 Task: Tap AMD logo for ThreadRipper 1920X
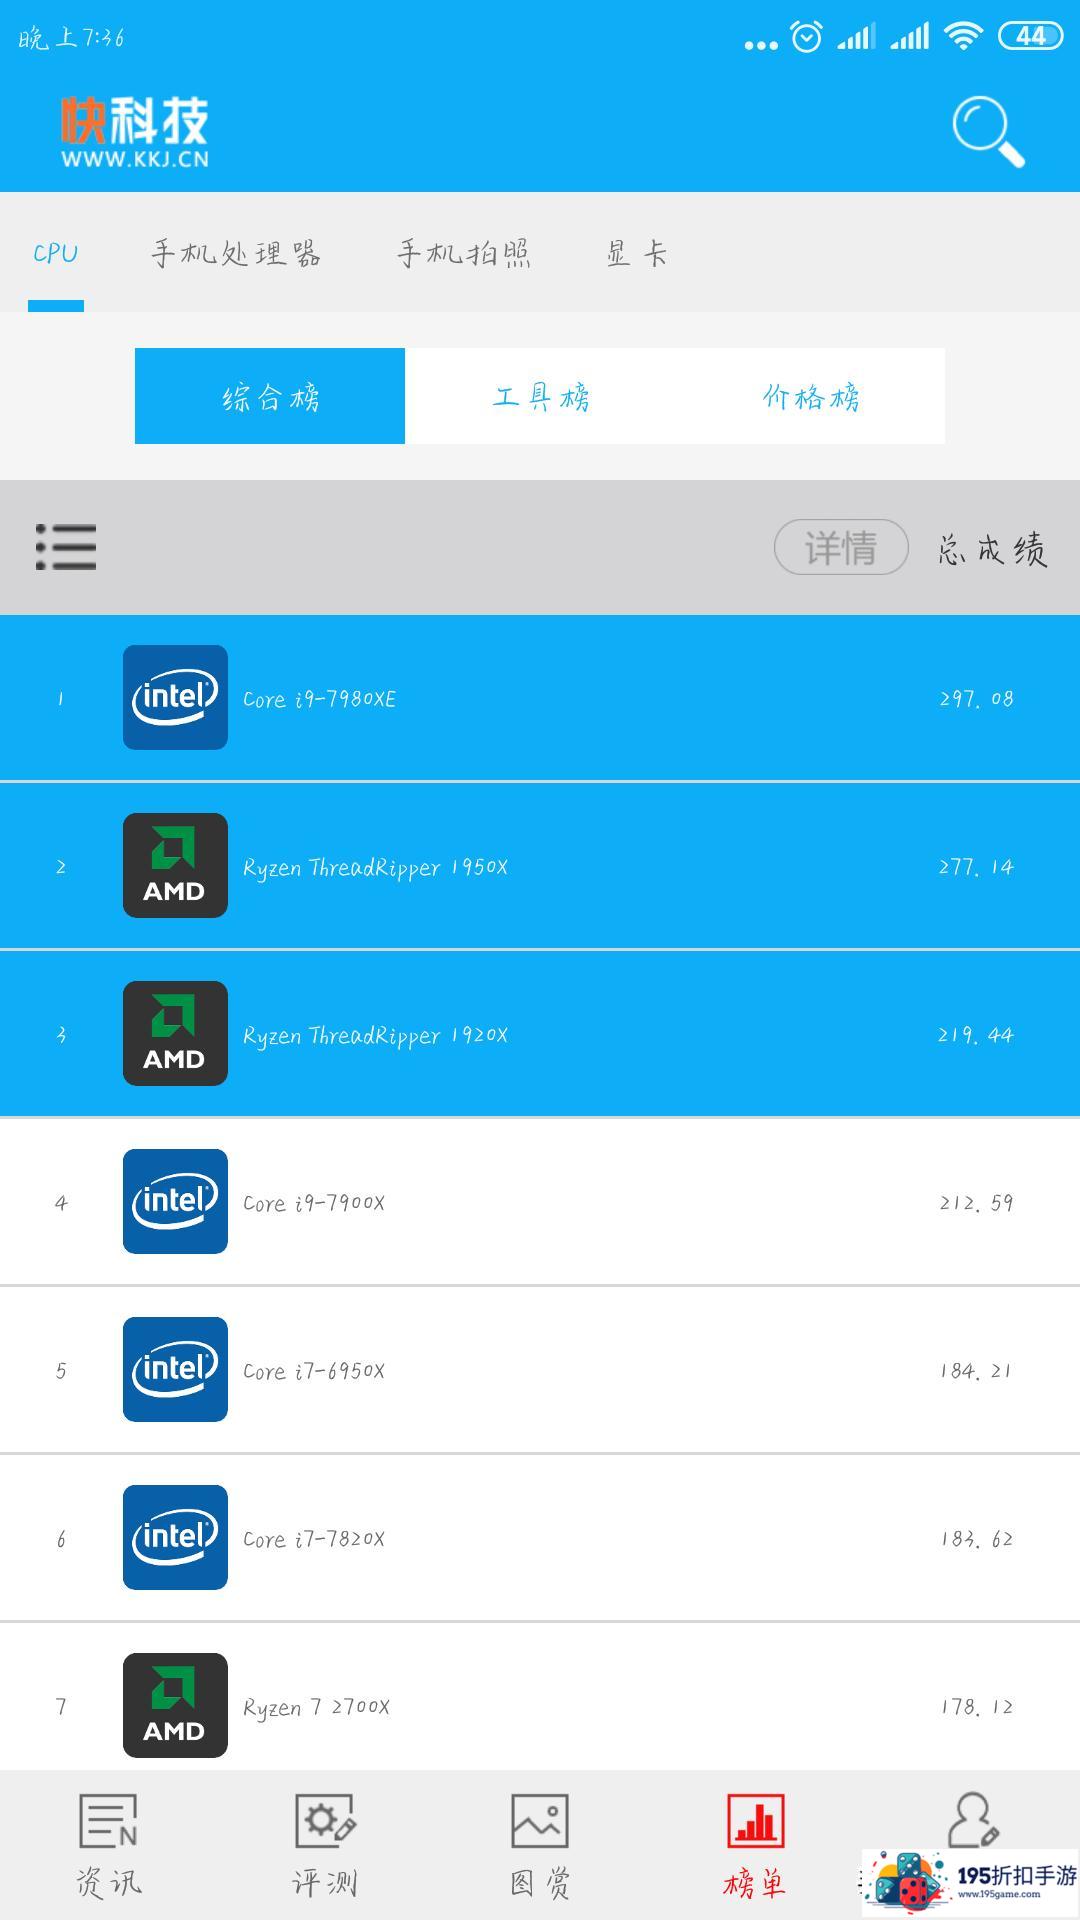175,1033
